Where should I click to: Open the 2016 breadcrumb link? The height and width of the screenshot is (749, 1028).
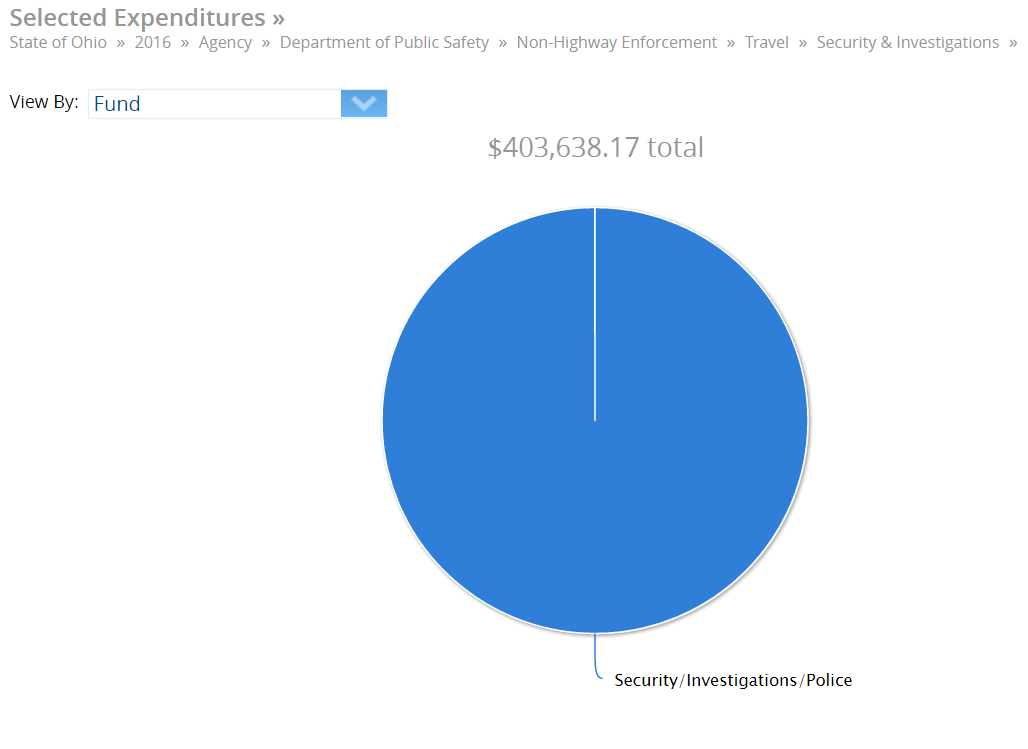click(x=152, y=42)
